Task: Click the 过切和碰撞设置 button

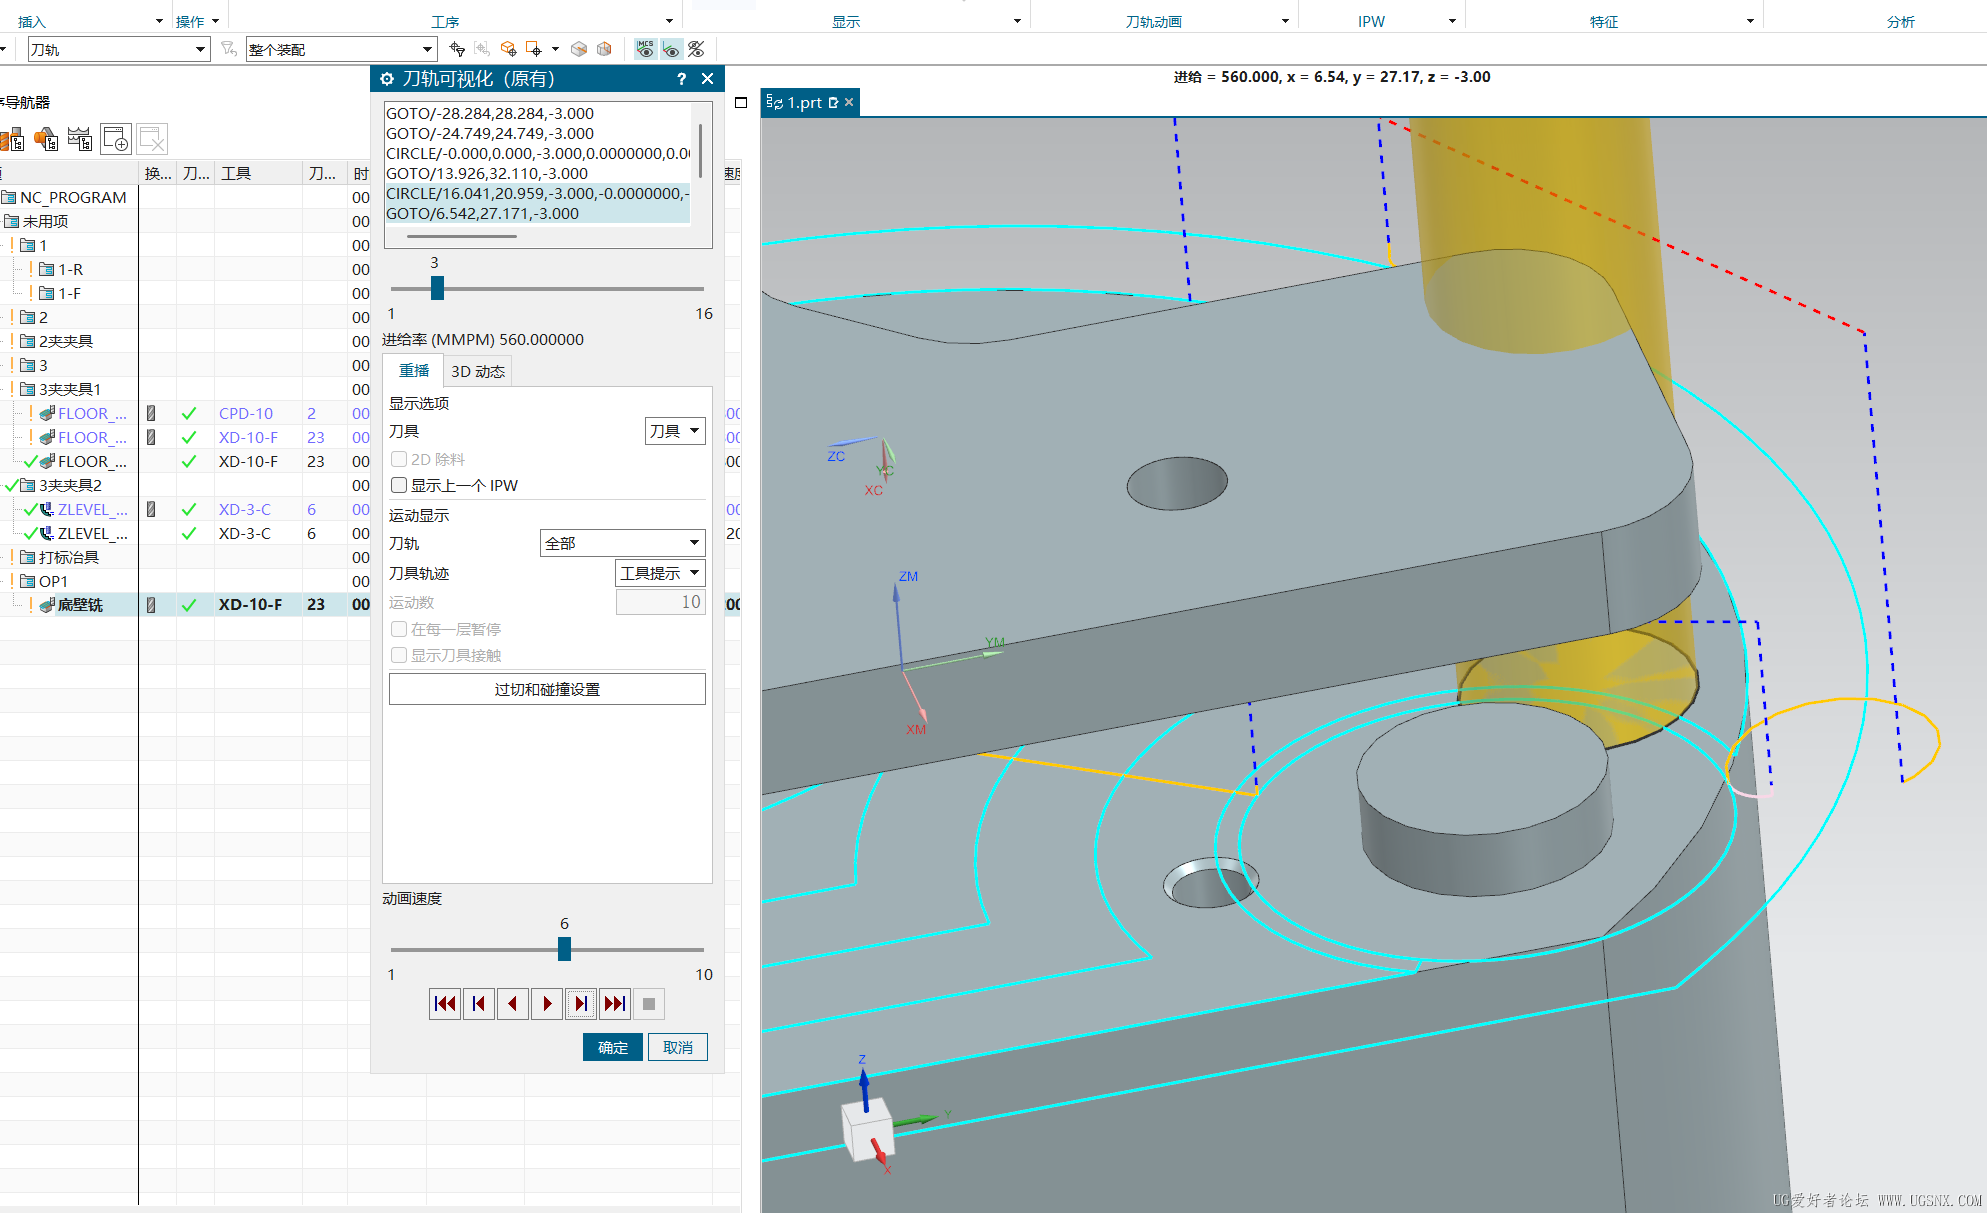Action: click(547, 689)
